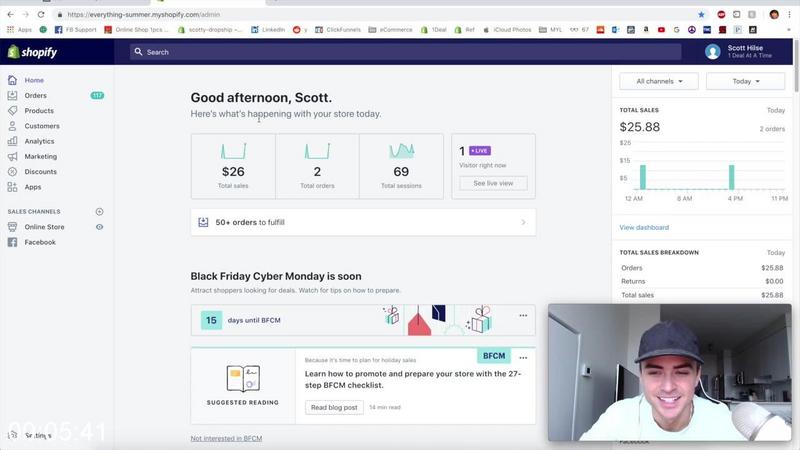Select Discounts in the sidebar menu

(41, 172)
